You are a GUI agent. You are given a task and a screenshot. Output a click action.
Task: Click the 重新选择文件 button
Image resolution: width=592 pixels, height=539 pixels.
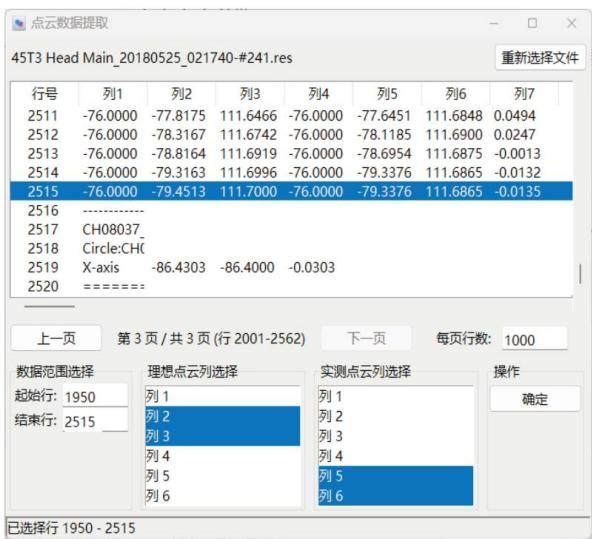(x=540, y=58)
